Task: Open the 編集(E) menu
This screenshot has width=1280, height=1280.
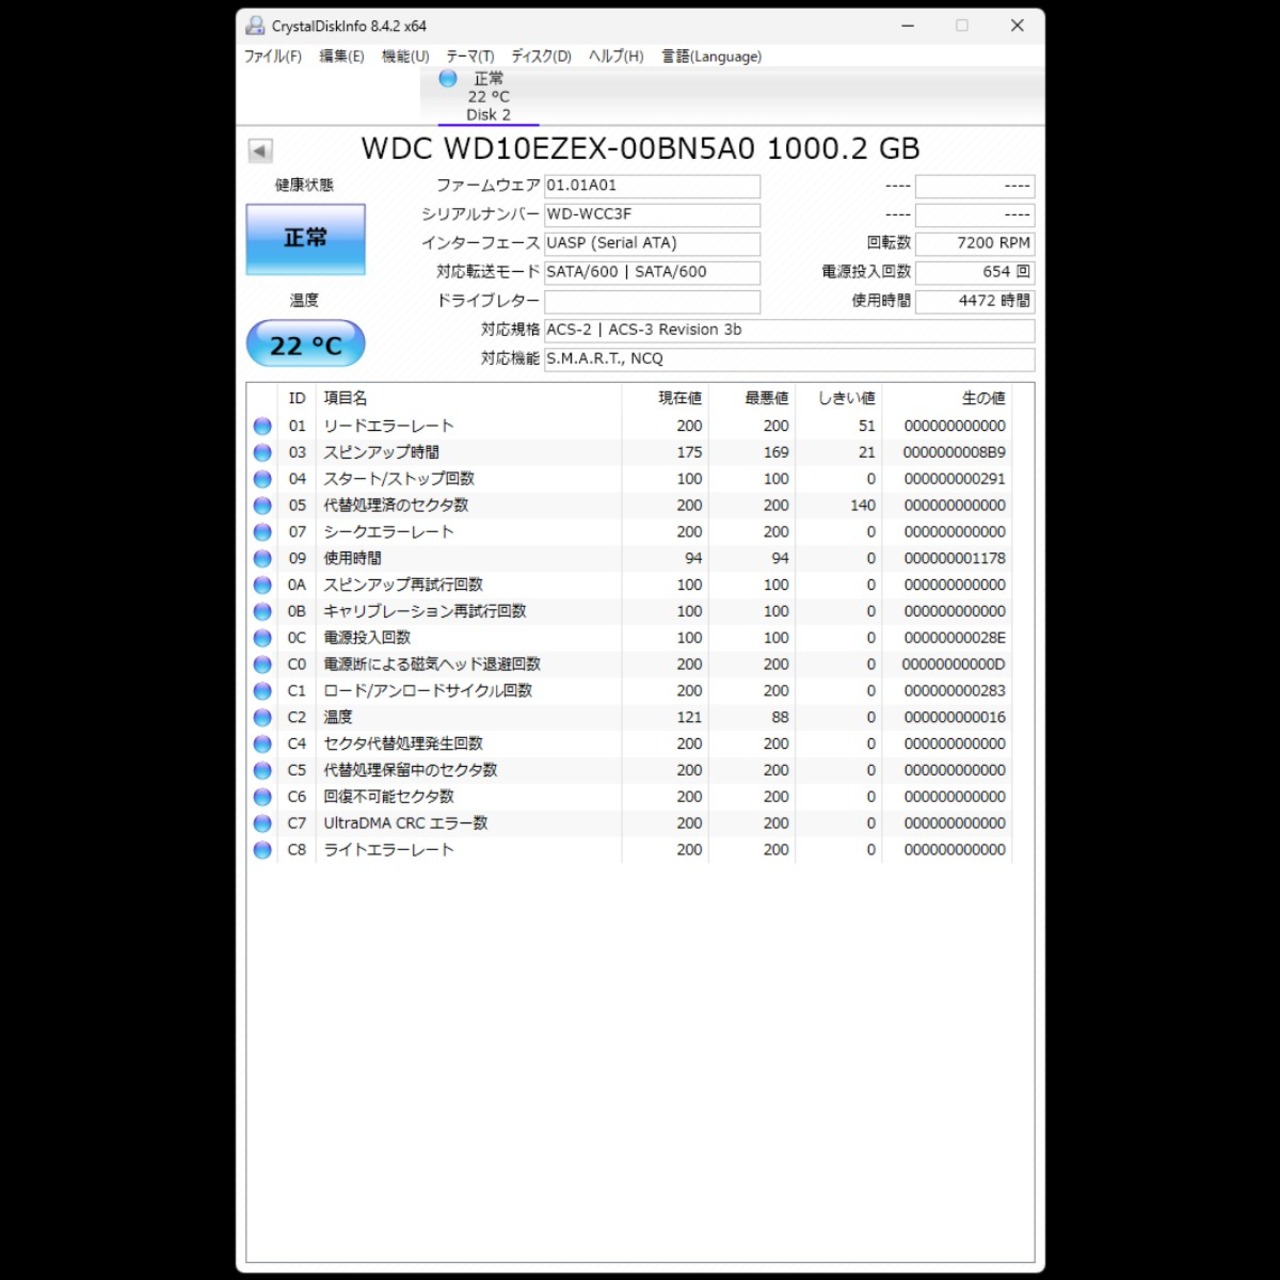Action: (x=342, y=56)
